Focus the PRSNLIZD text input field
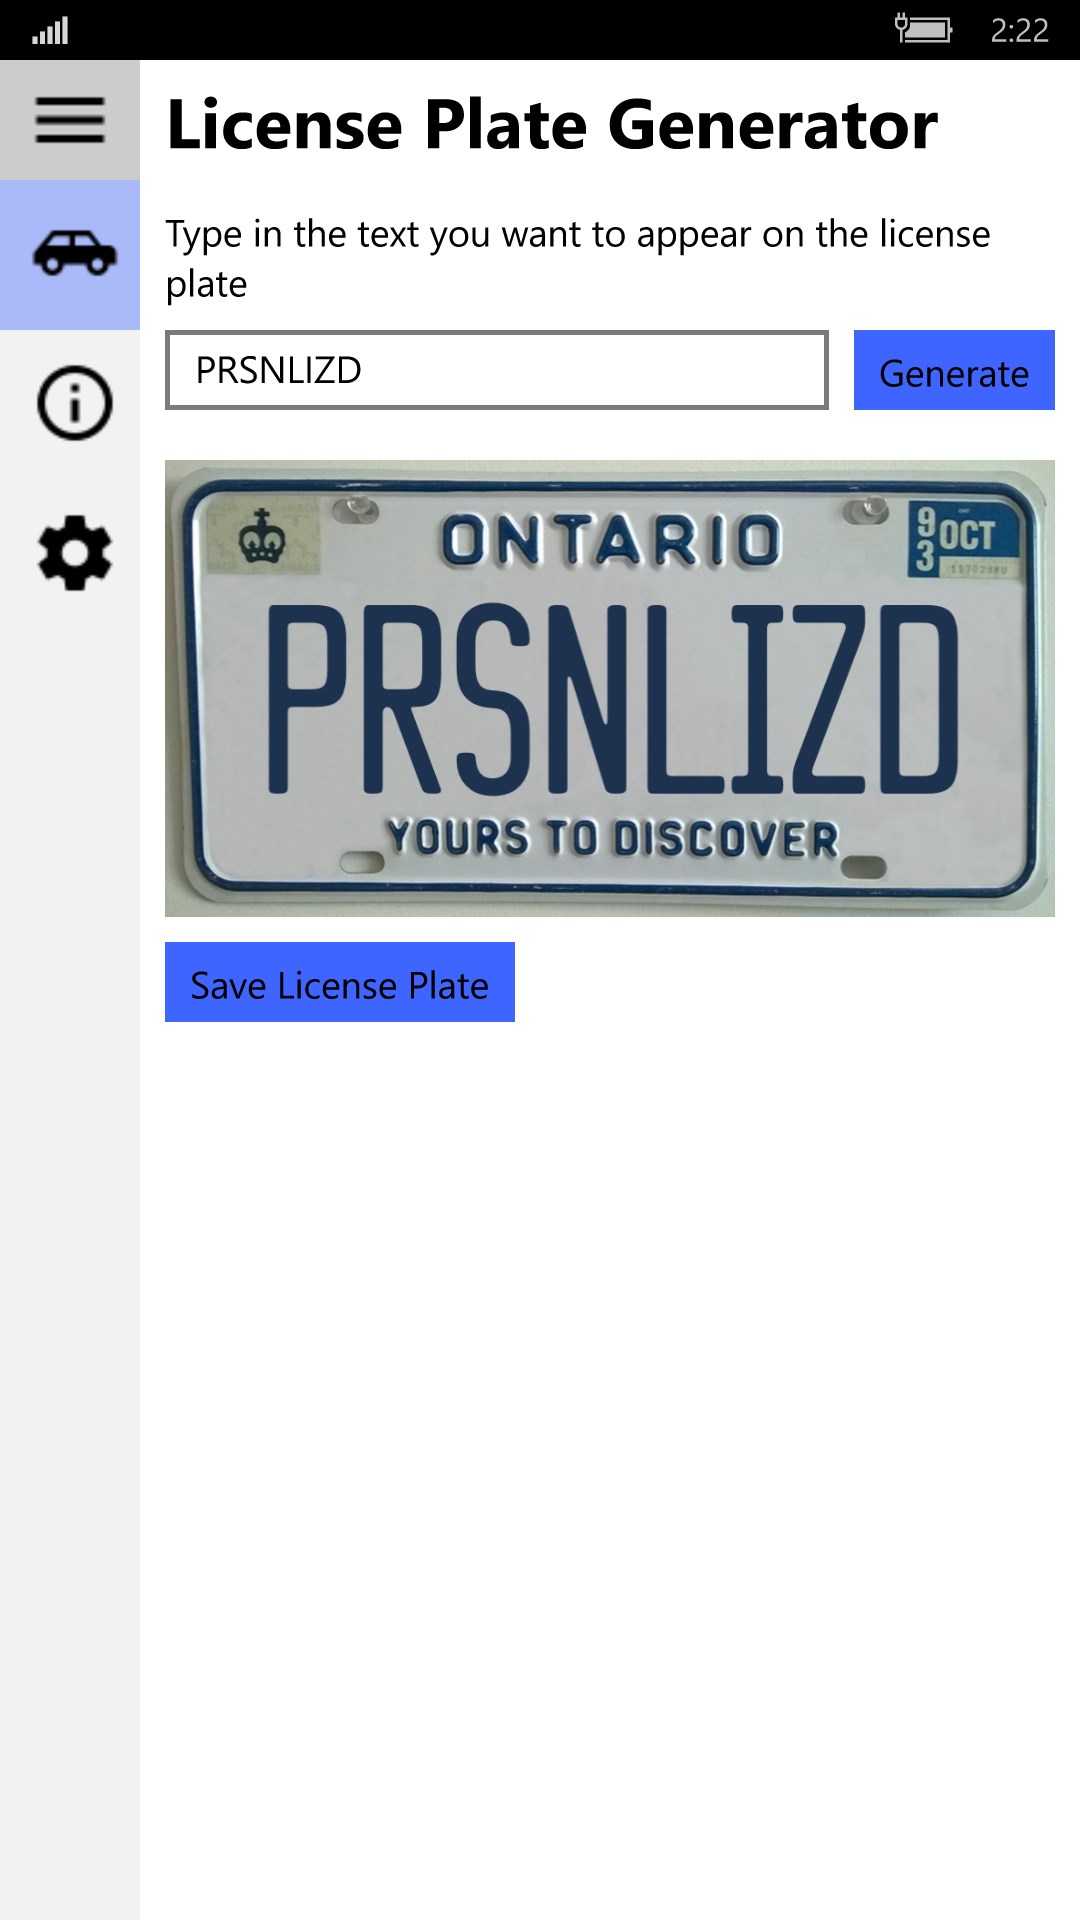 [x=497, y=370]
